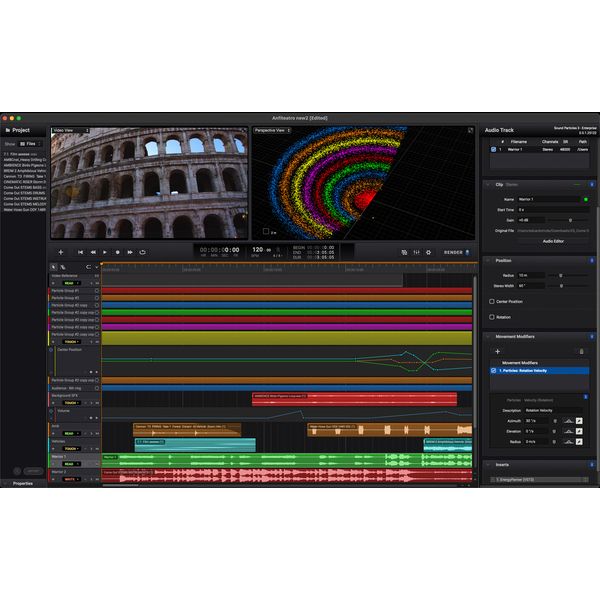Viewport: 600px width, 600px height.
Task: Click the icon left of the mixer icon
Action: (404, 252)
